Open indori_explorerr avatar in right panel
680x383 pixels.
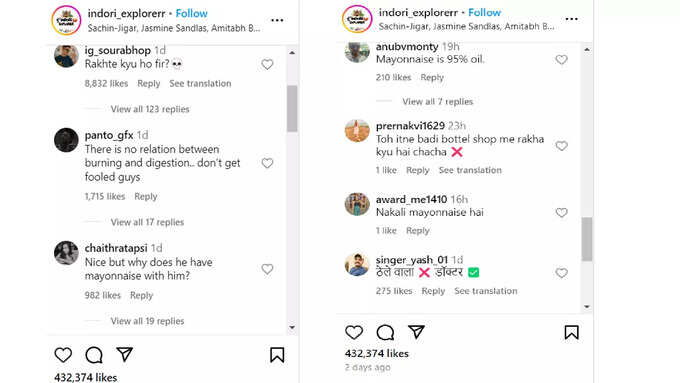357,19
